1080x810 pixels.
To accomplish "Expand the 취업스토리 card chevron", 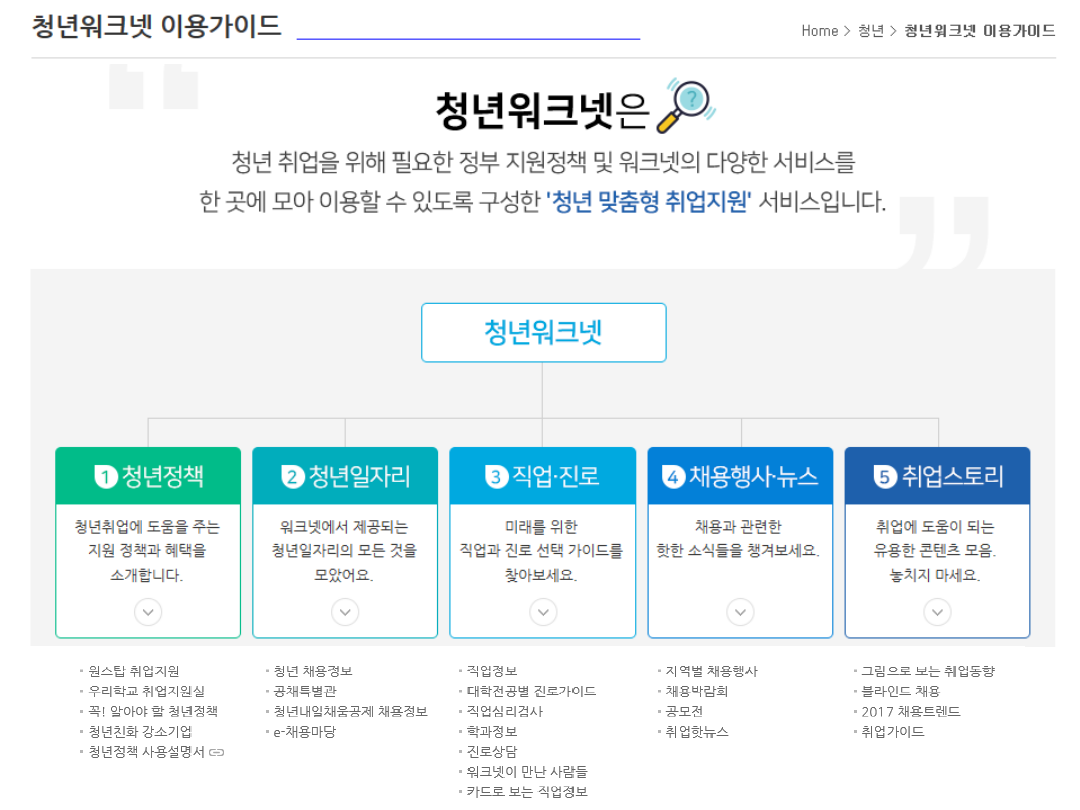I will click(937, 611).
